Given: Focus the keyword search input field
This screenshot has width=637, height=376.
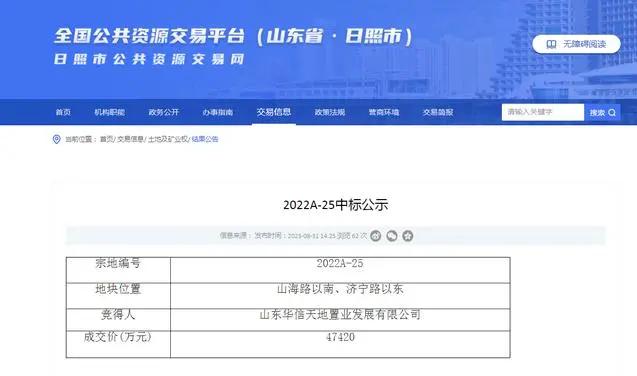Looking at the screenshot, I should coord(543,112).
